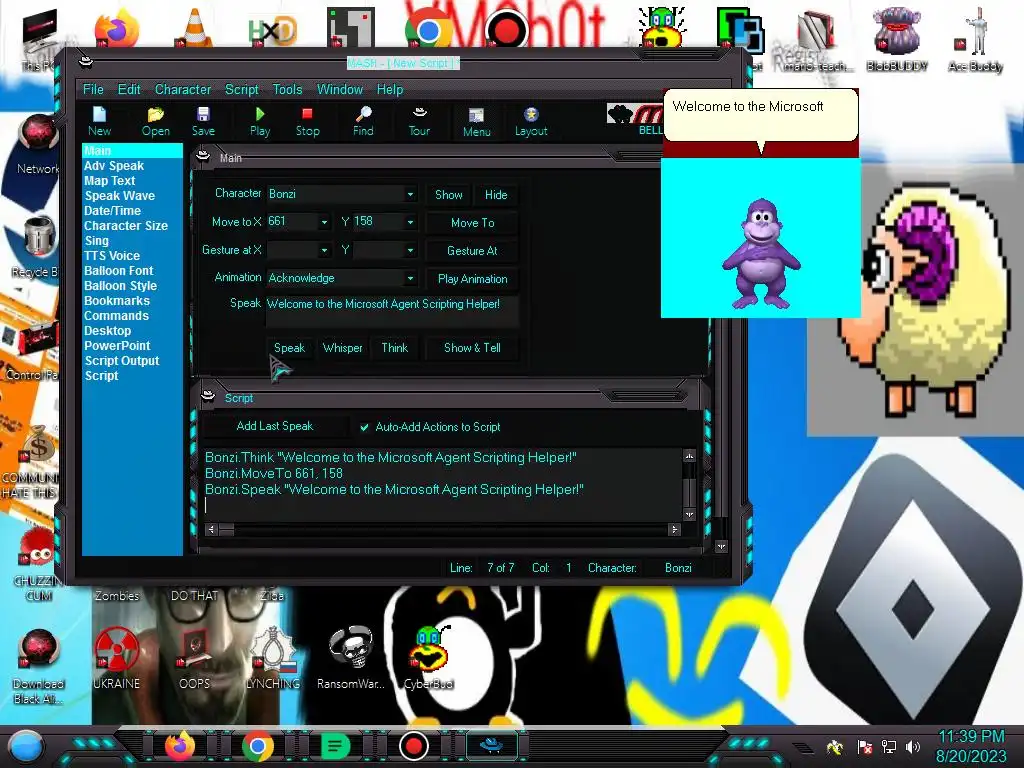Select PowerPoint in the sidebar

point(117,346)
